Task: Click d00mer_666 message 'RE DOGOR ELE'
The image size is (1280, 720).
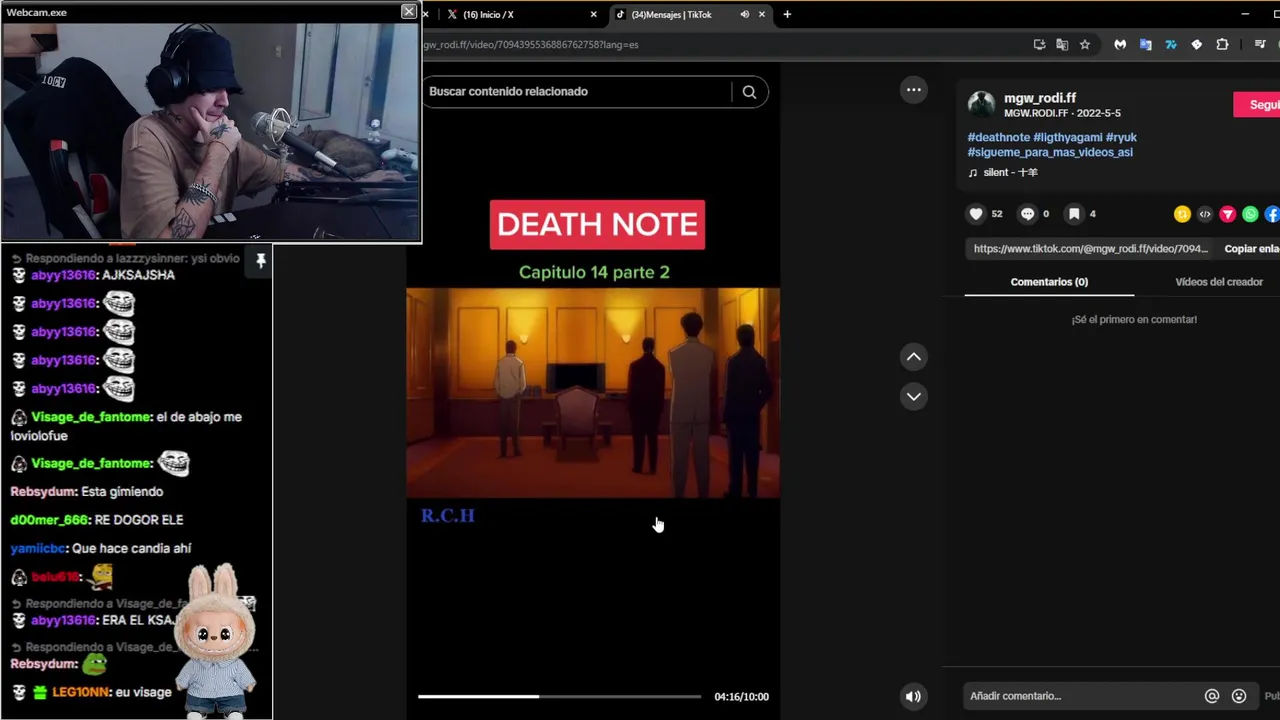Action: pos(97,520)
